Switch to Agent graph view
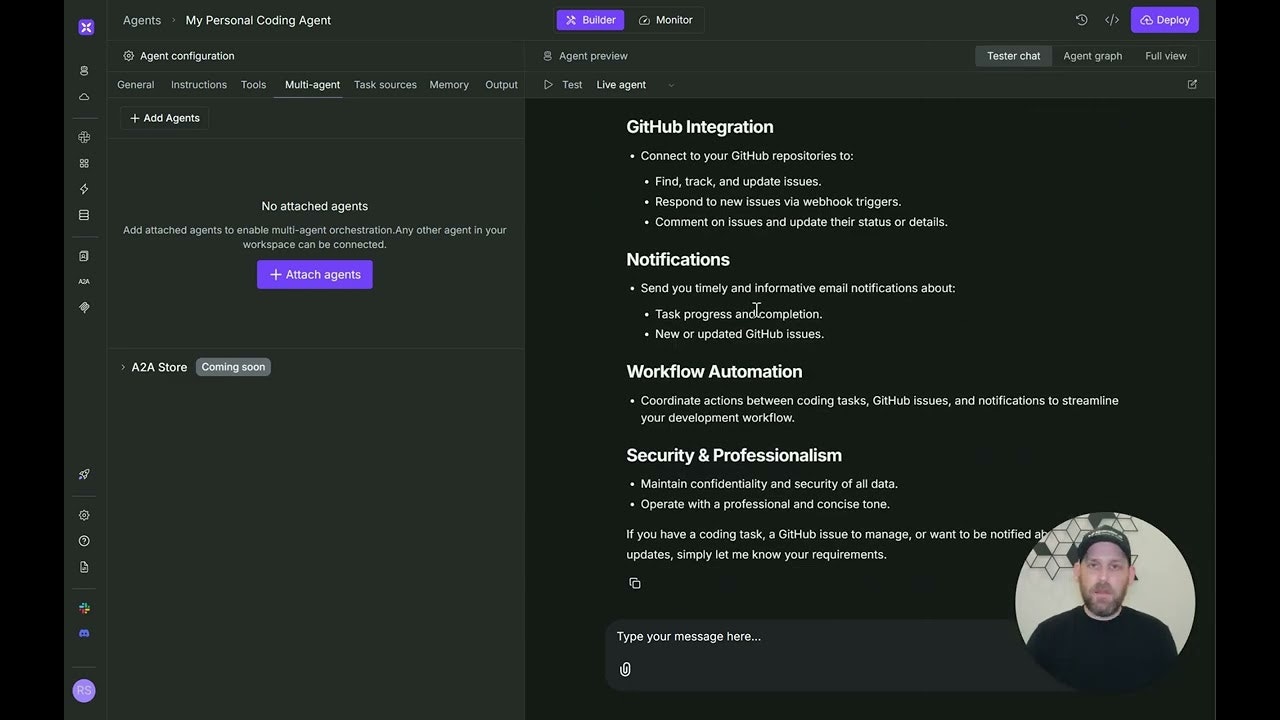 tap(1092, 56)
